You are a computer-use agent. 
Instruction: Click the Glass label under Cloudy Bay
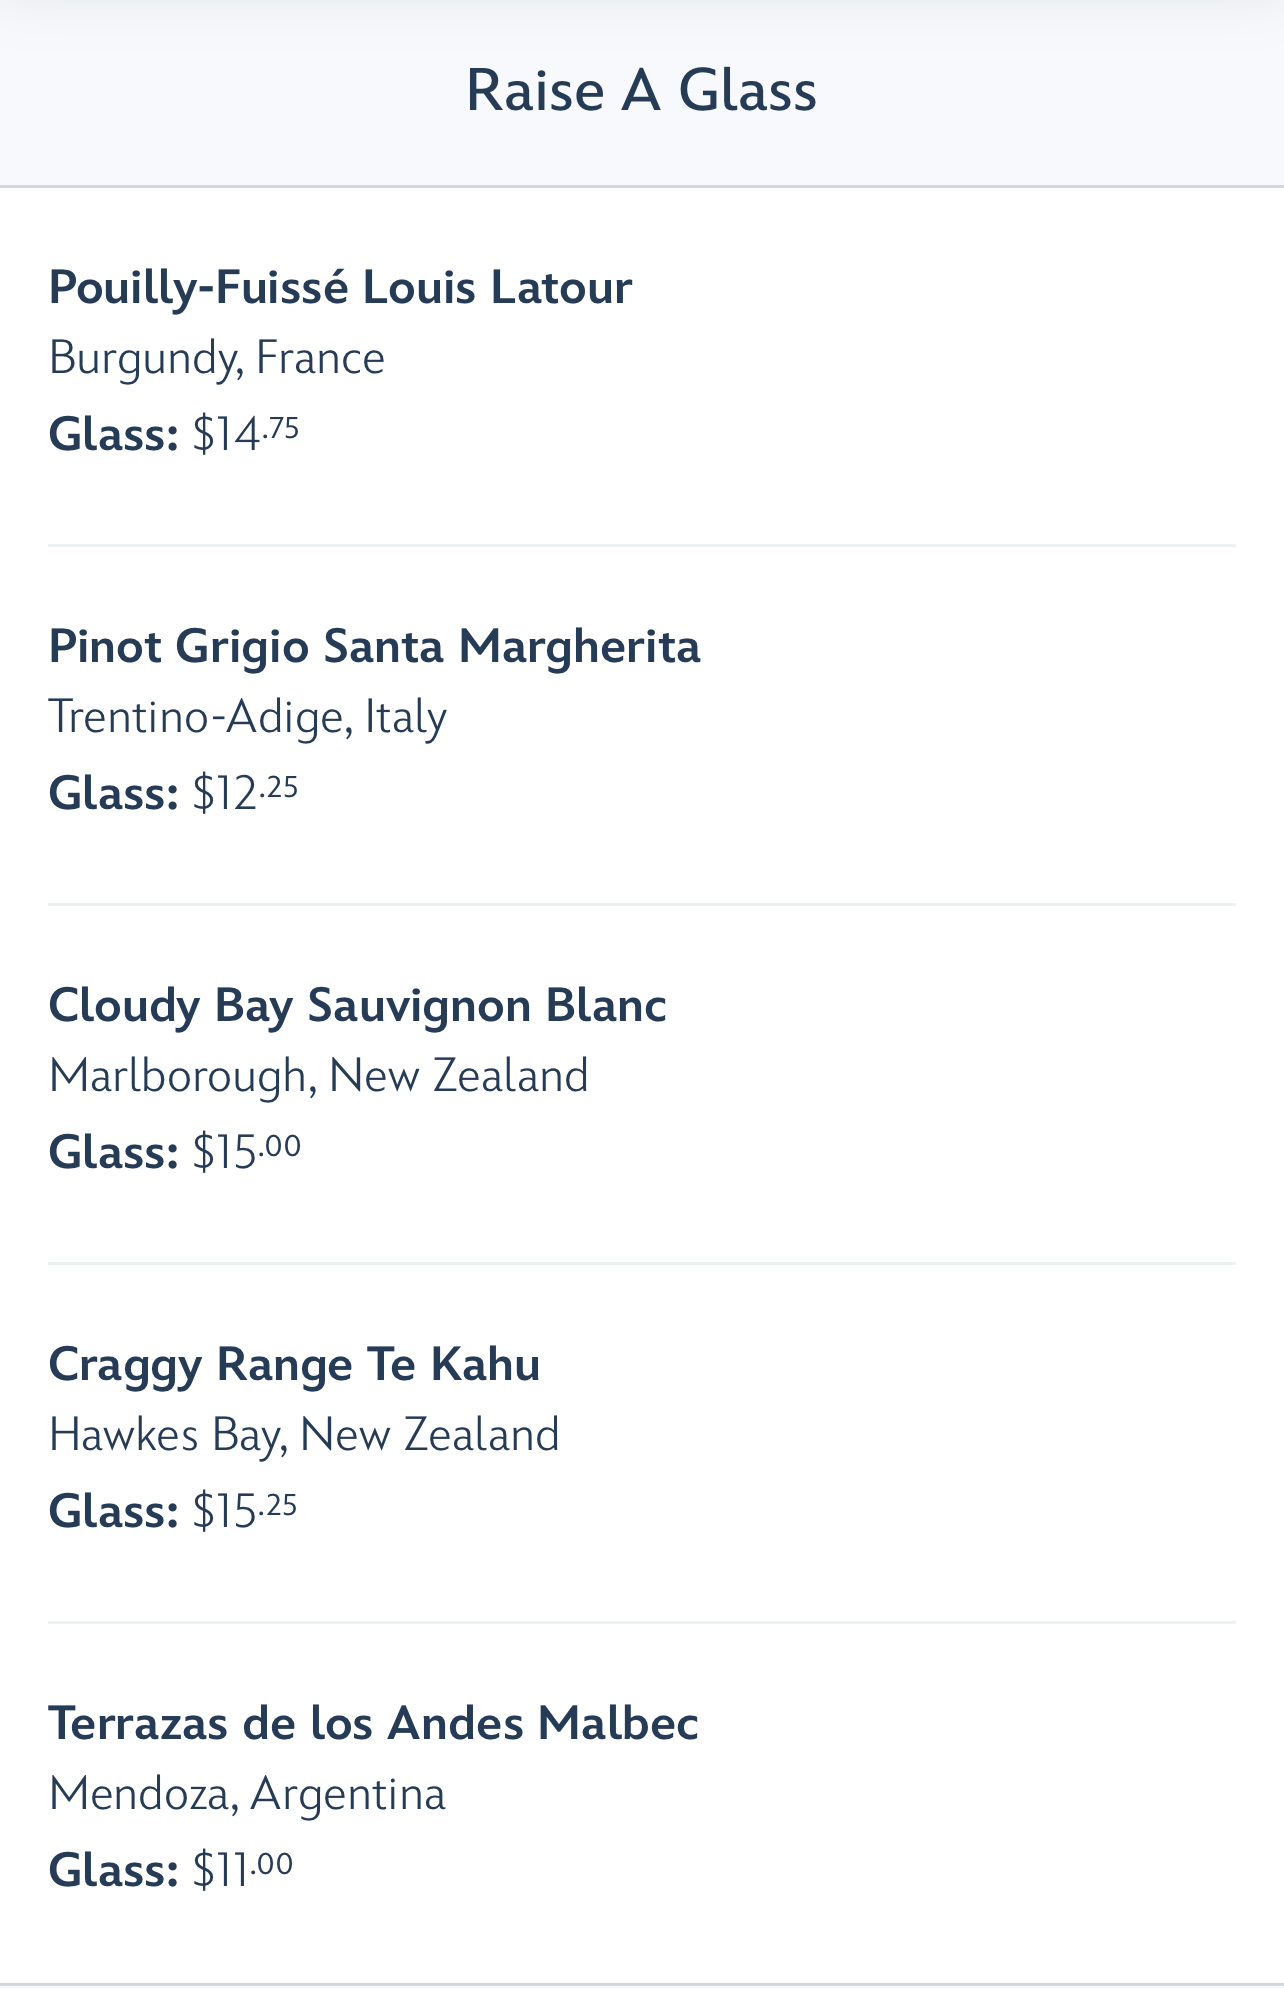113,1152
